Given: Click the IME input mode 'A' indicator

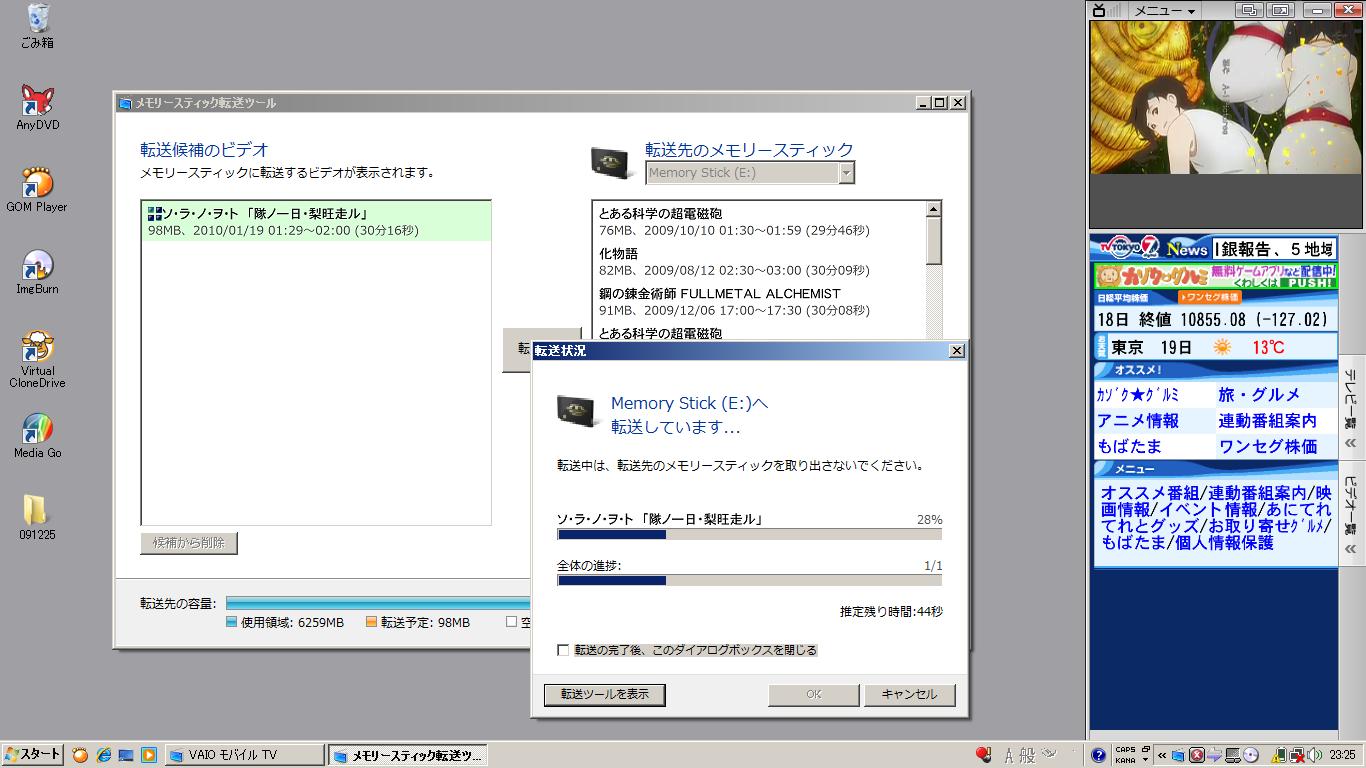Looking at the screenshot, I should click(1009, 755).
